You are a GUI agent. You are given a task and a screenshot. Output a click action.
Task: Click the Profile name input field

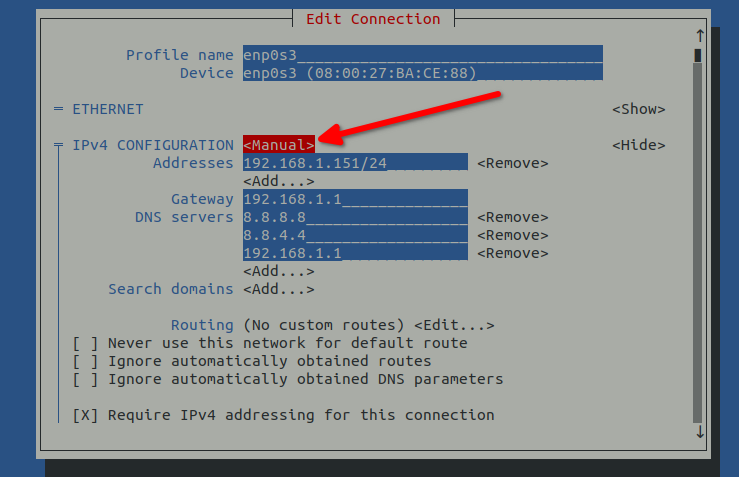[422, 55]
